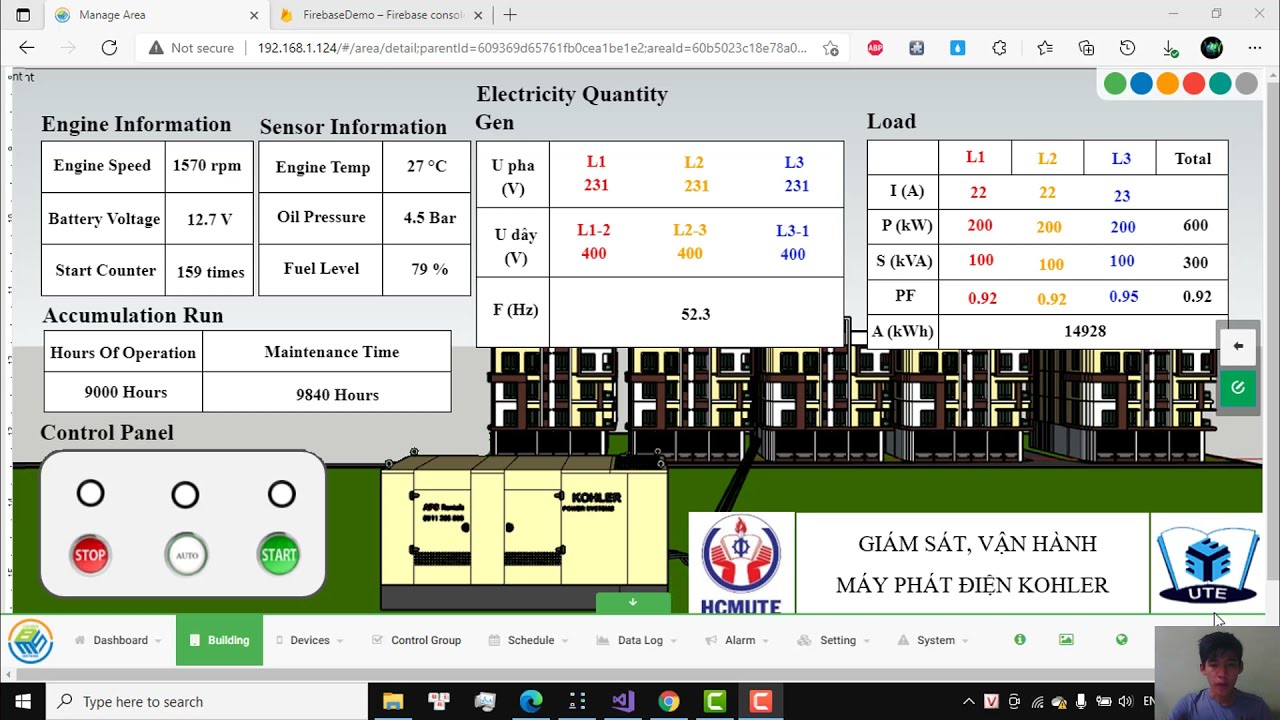Open a new browser tab
Screen dimensions: 1280x720
(510, 15)
